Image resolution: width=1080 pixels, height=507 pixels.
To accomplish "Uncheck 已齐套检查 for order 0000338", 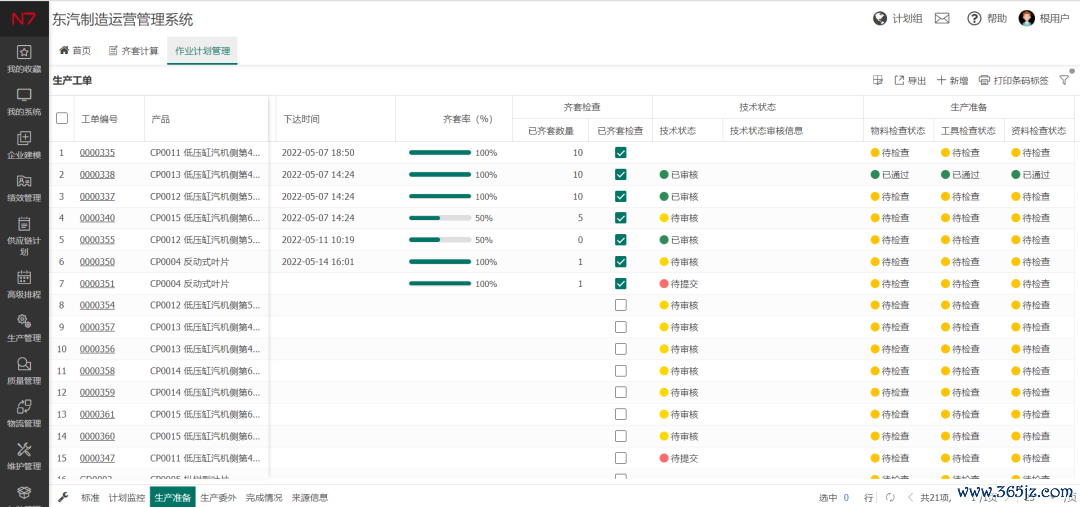I will point(621,174).
